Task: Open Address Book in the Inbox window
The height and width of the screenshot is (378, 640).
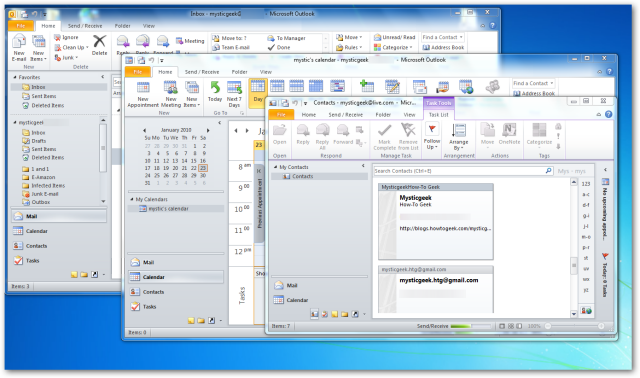Action: tap(443, 47)
